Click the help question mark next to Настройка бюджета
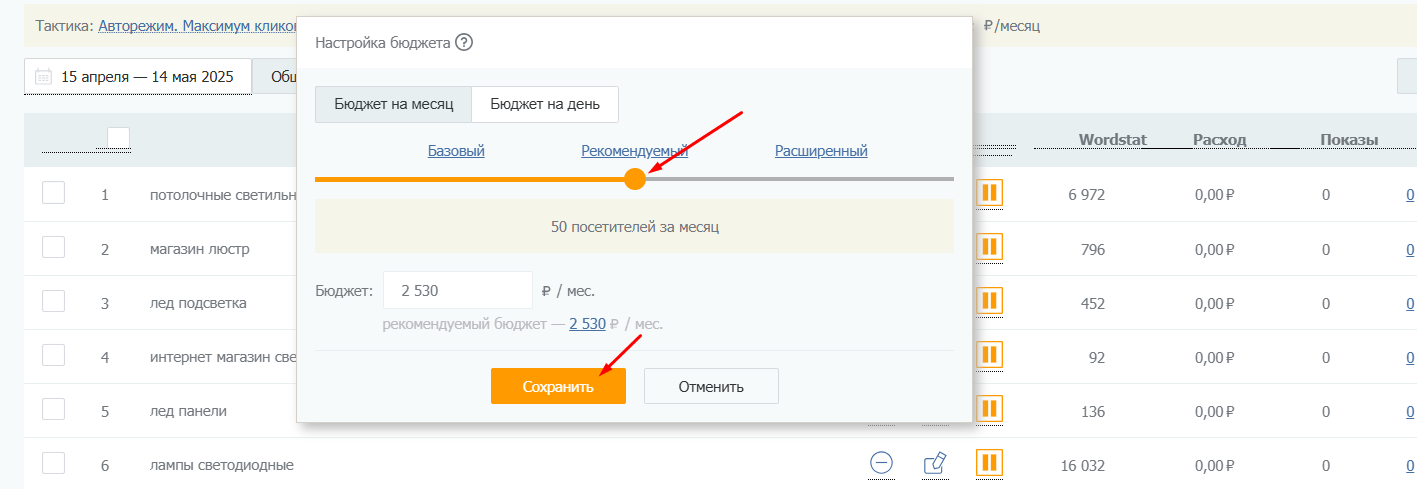The image size is (1417, 489). [x=463, y=43]
